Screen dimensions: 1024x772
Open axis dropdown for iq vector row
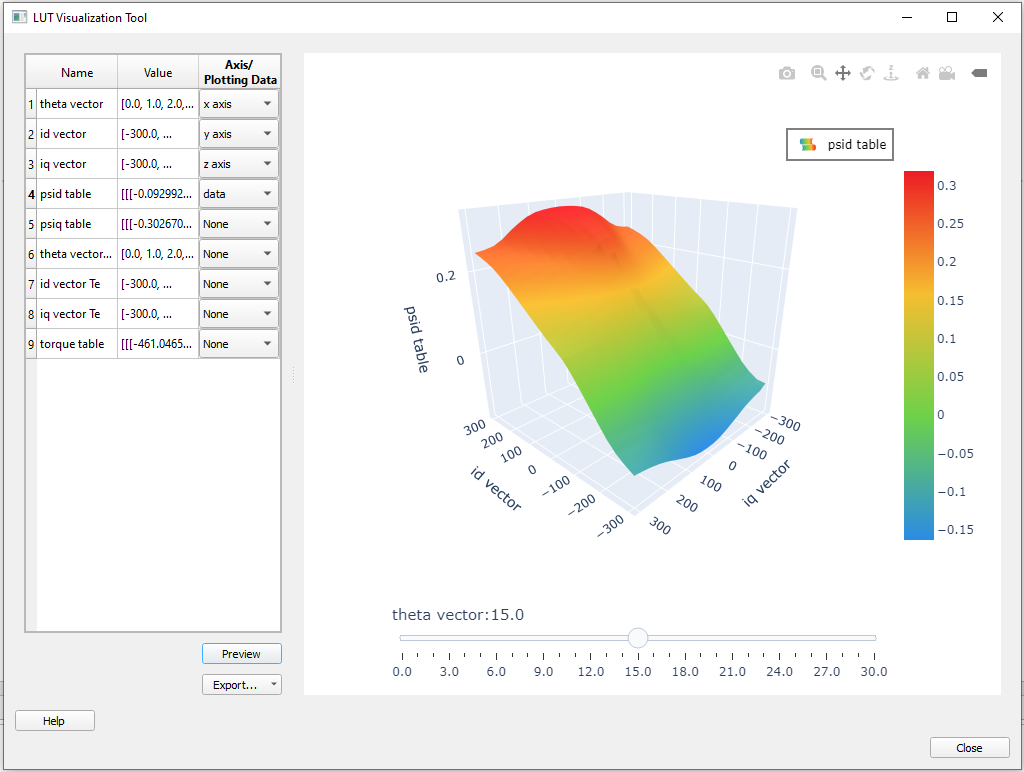[x=239, y=164]
